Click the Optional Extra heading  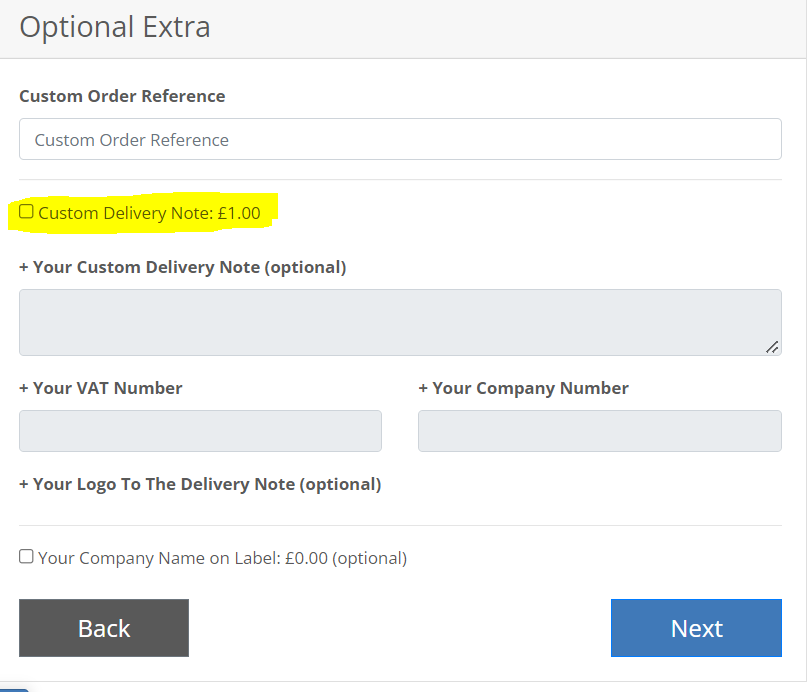click(x=115, y=27)
